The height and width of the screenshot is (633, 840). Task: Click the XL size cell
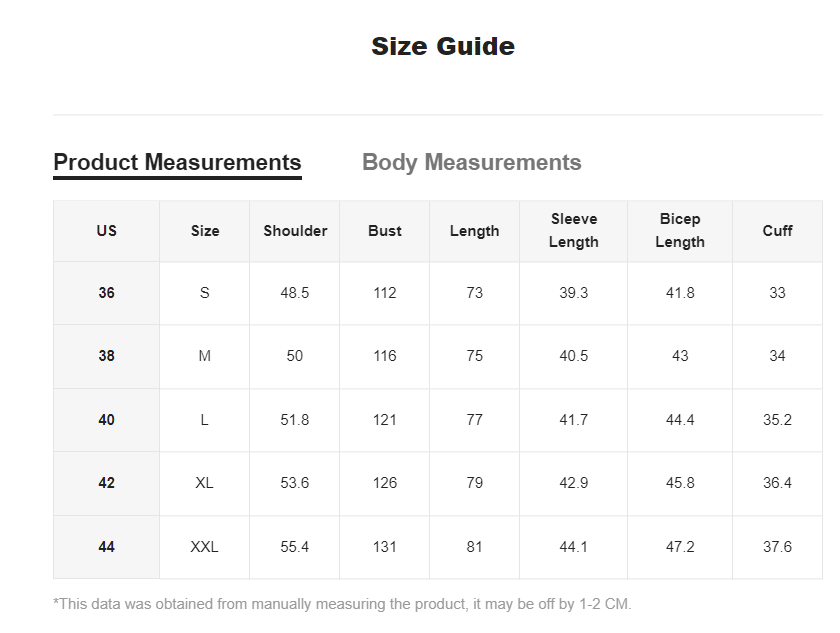tap(204, 483)
